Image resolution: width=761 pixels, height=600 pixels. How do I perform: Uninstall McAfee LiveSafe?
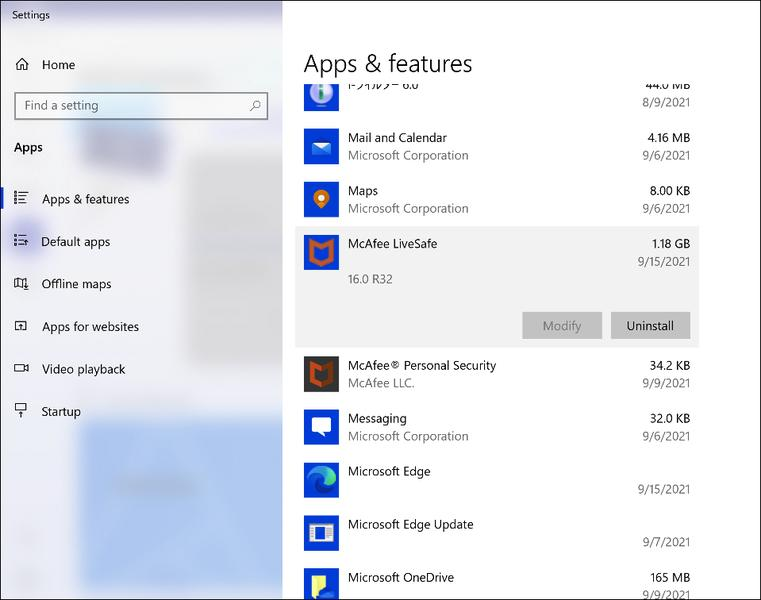pos(650,325)
